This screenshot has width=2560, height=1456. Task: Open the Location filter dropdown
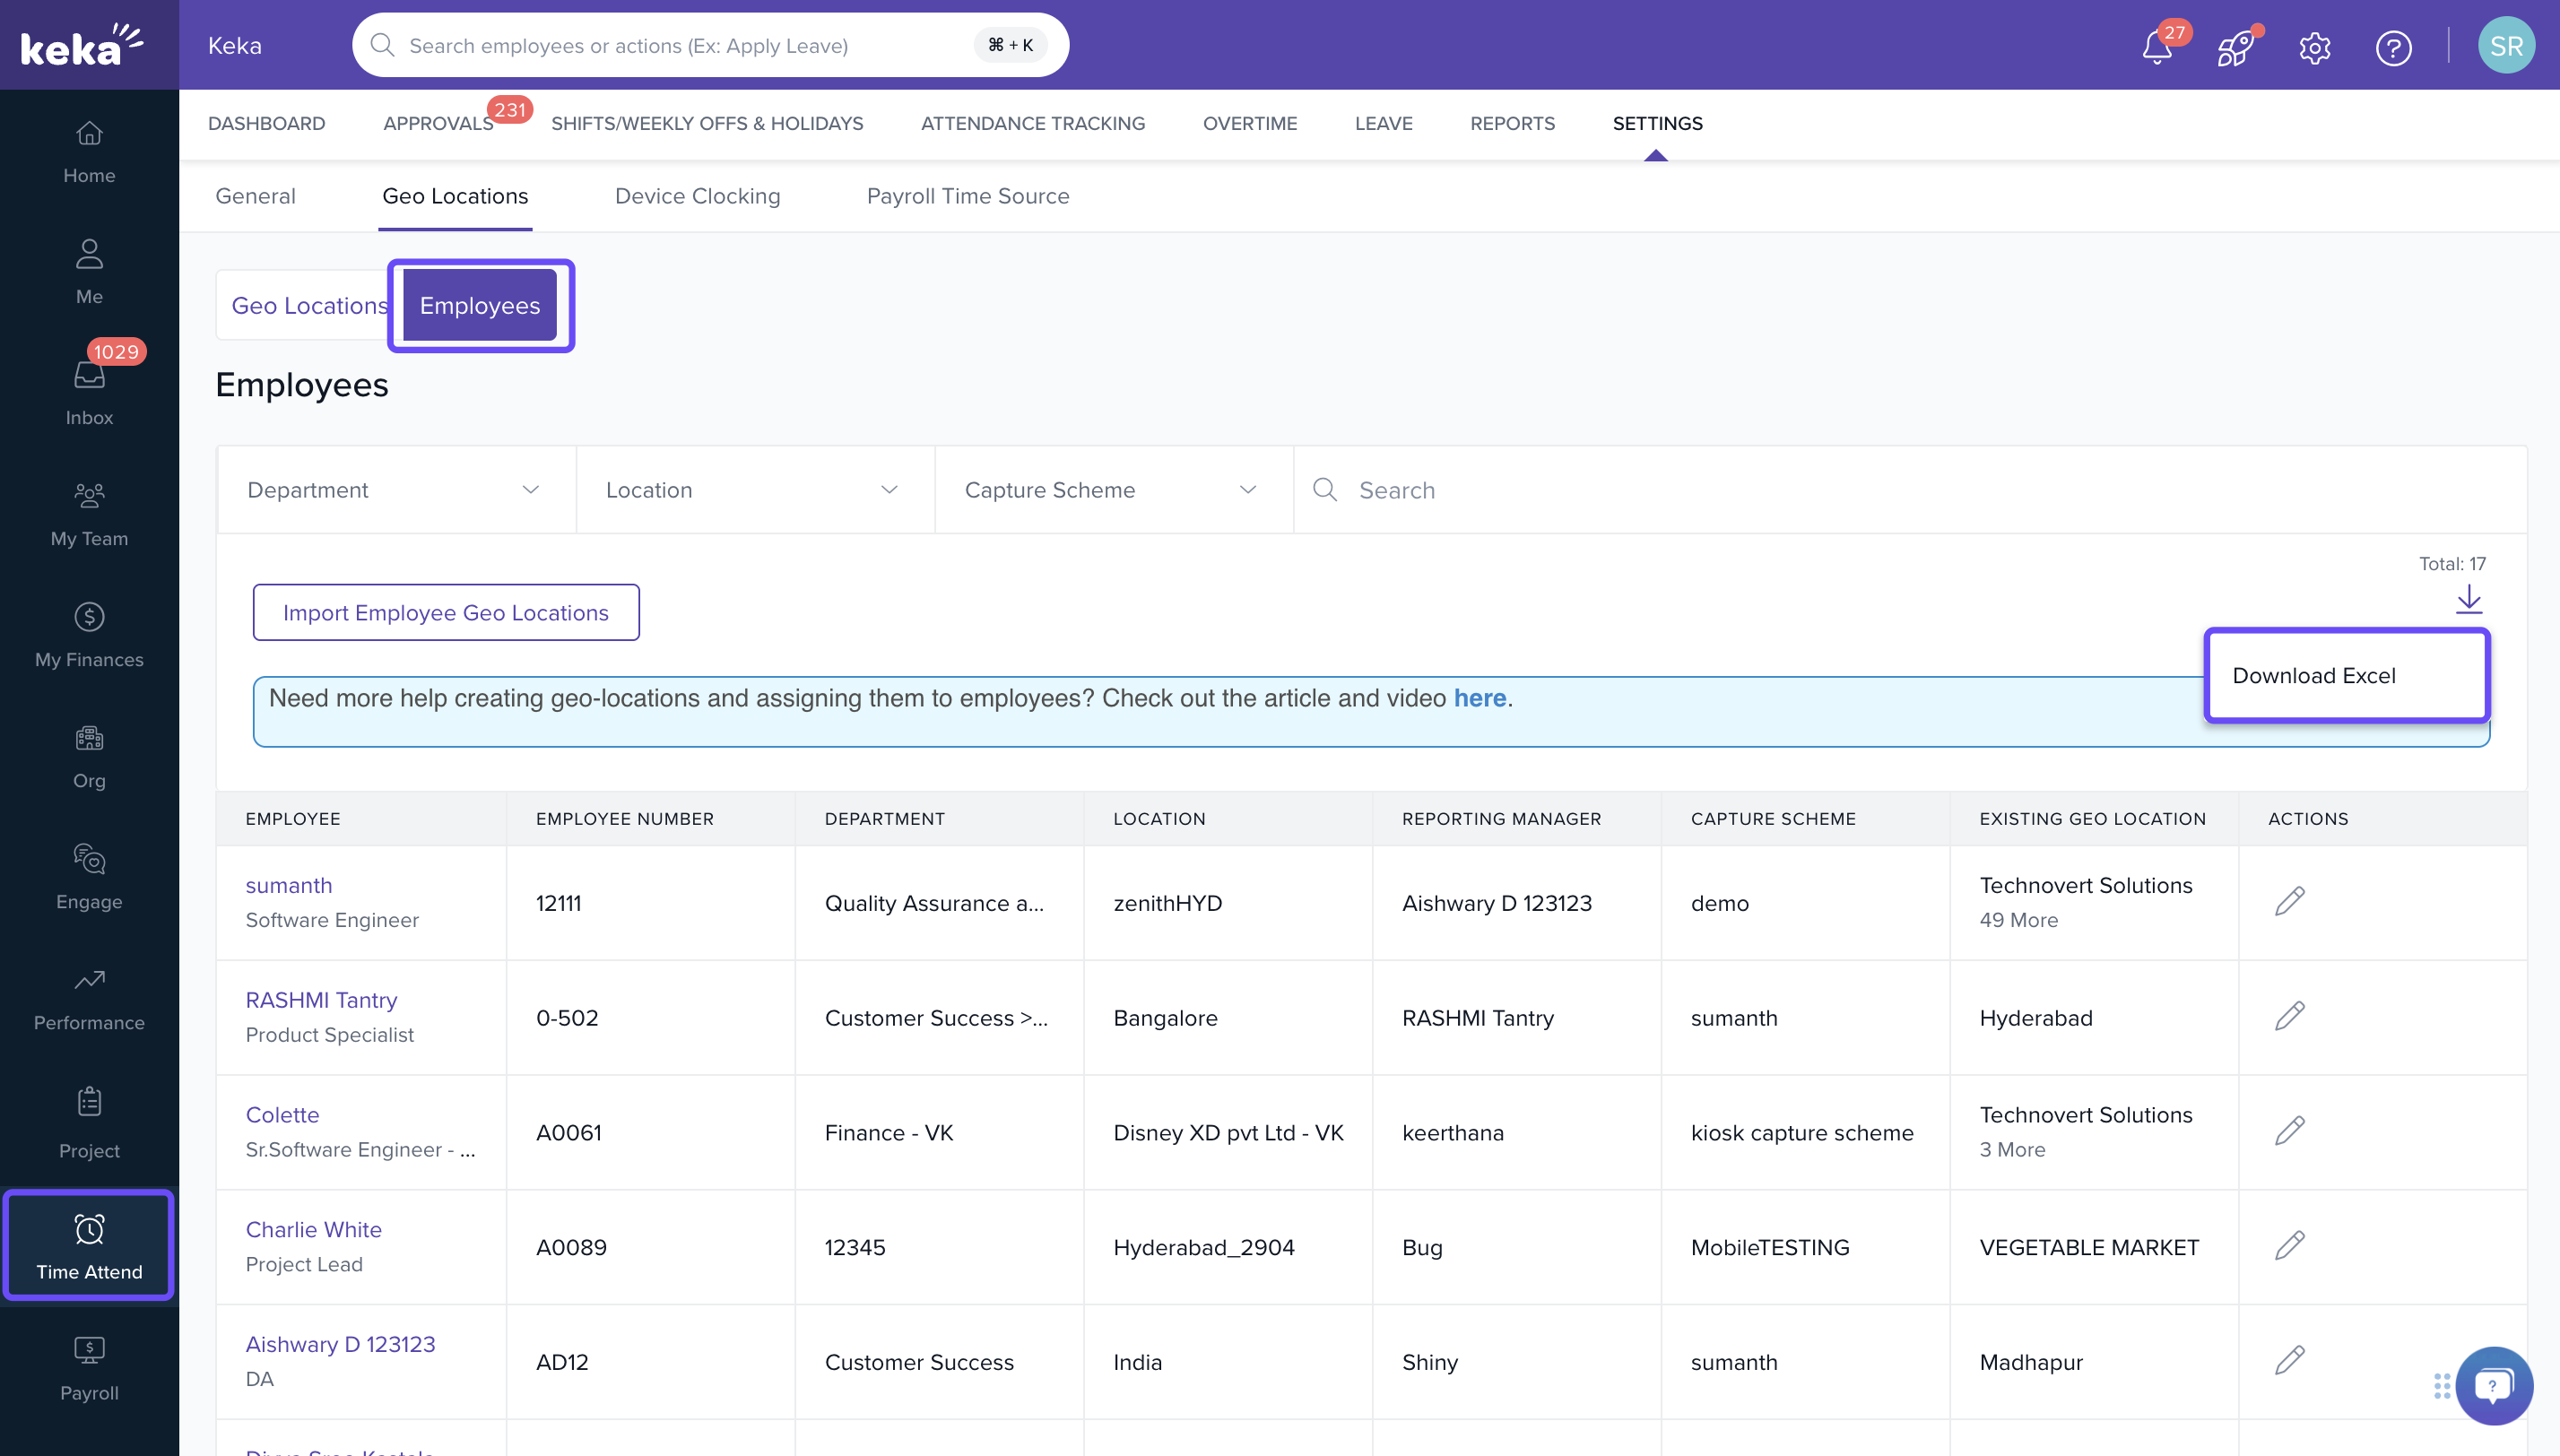(x=754, y=490)
